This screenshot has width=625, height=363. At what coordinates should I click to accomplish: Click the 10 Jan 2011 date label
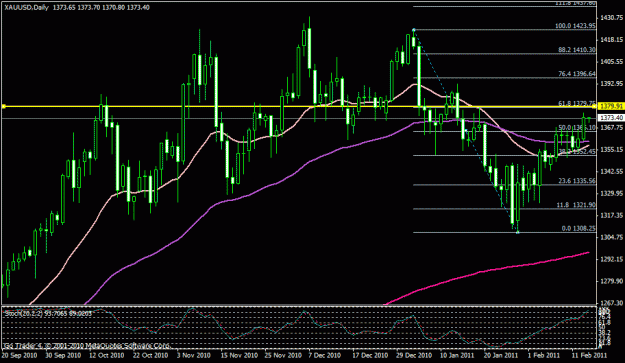click(x=457, y=355)
